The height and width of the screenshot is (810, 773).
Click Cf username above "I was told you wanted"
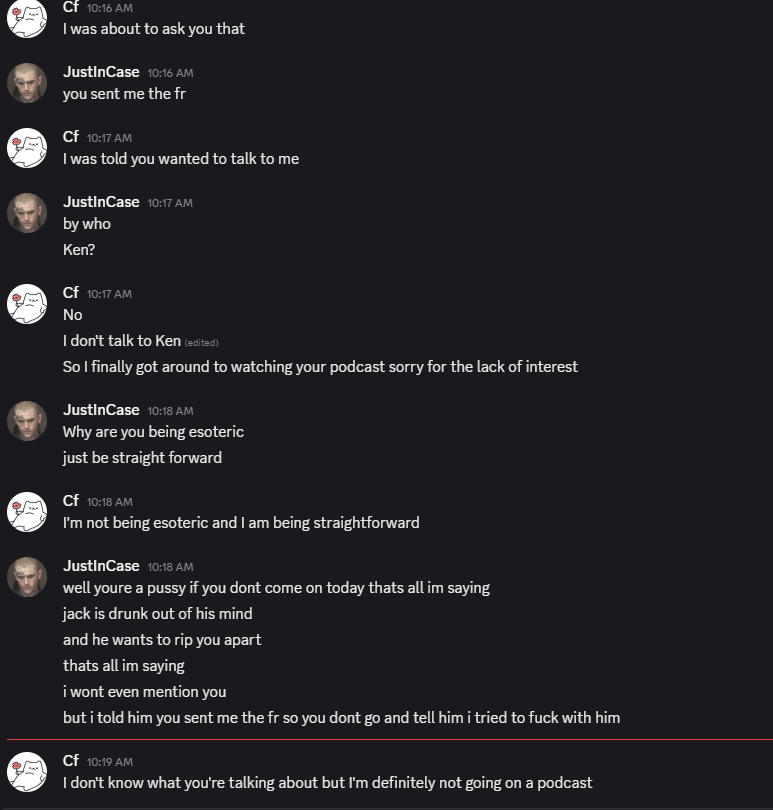[71, 137]
